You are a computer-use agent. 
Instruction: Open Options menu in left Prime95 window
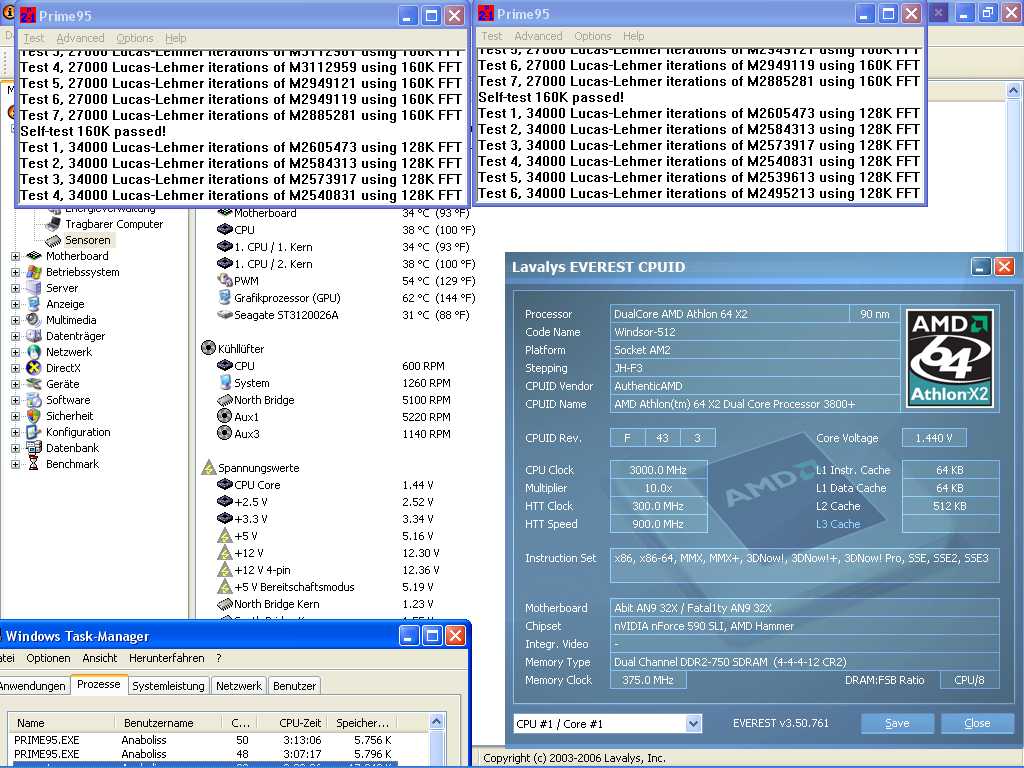135,38
